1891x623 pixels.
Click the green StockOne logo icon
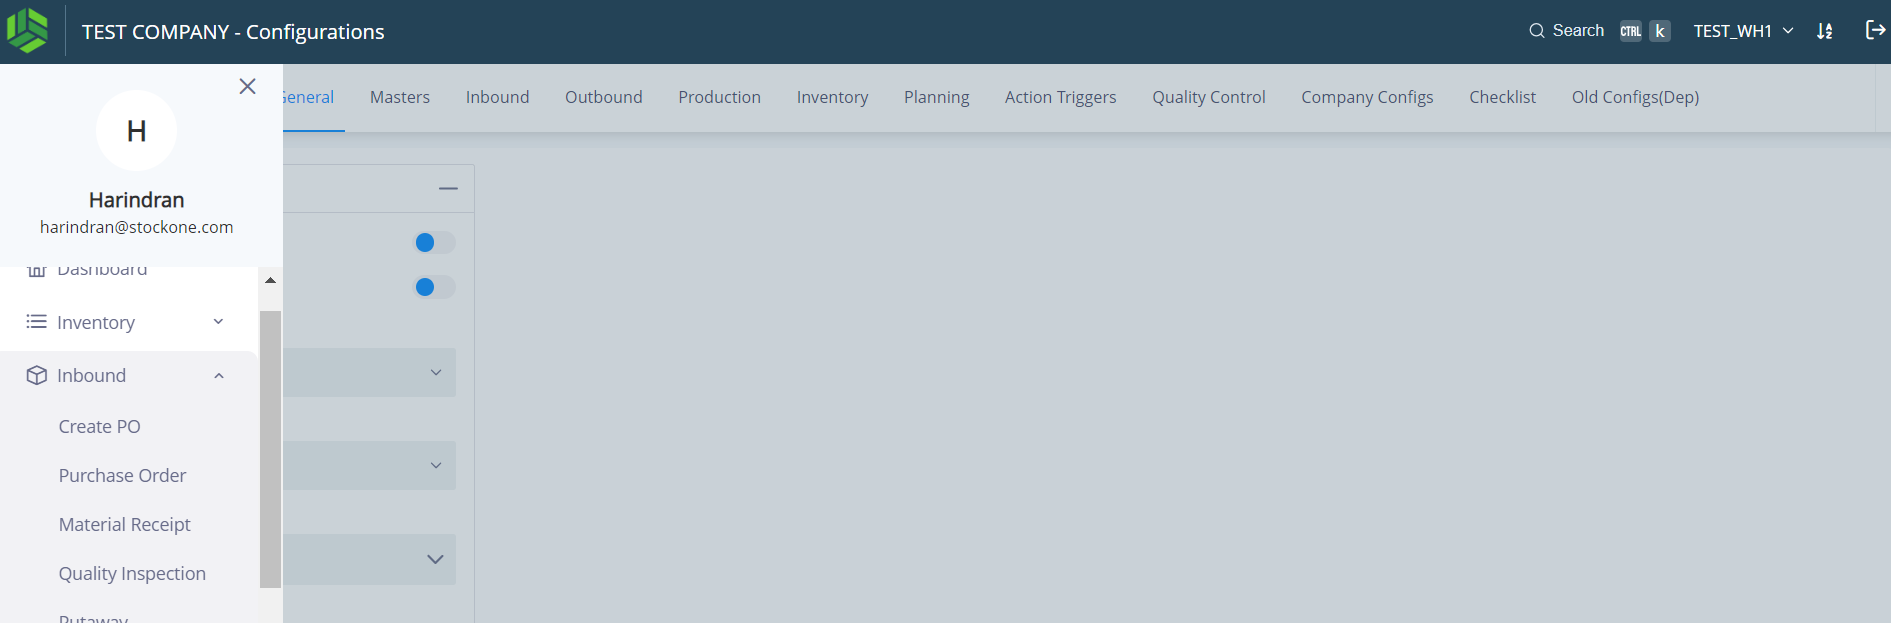27,31
